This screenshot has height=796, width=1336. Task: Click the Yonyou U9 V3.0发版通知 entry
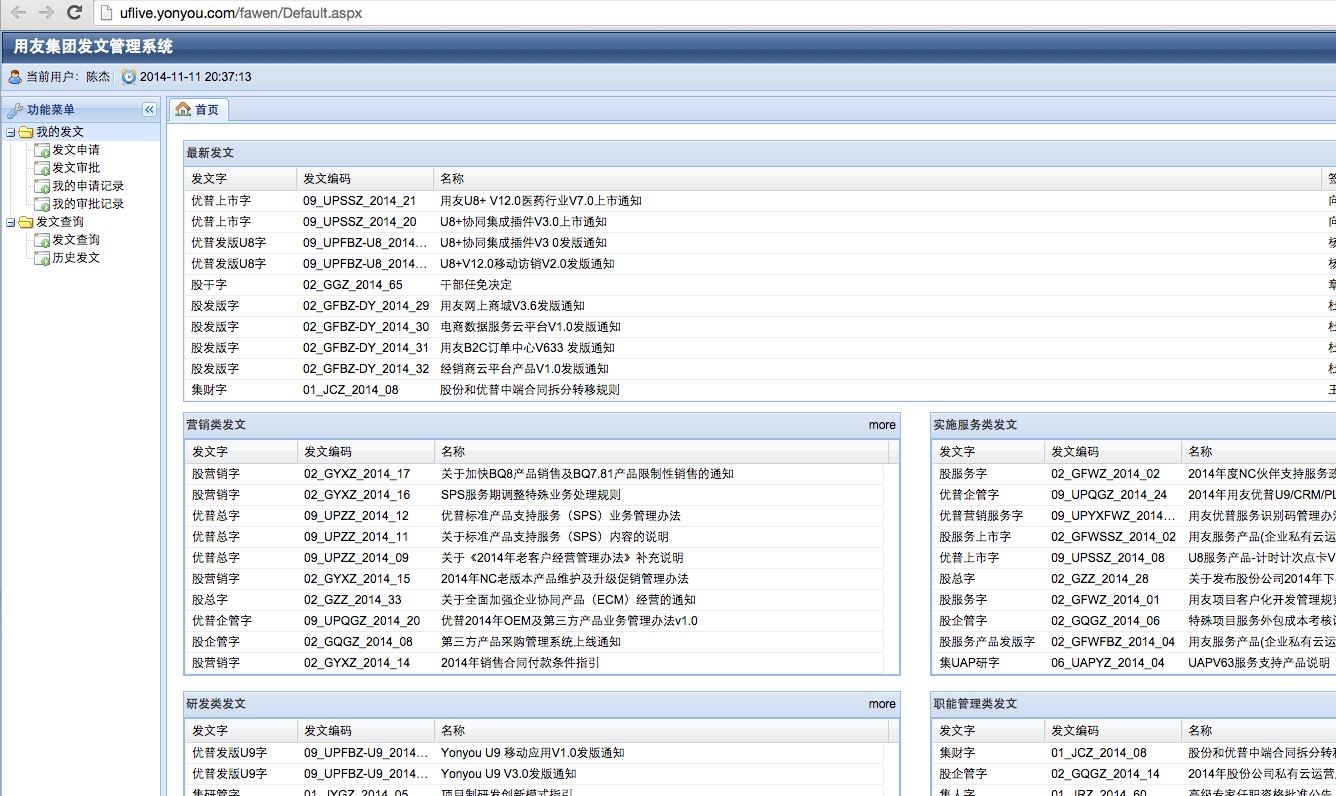pyautogui.click(x=509, y=774)
